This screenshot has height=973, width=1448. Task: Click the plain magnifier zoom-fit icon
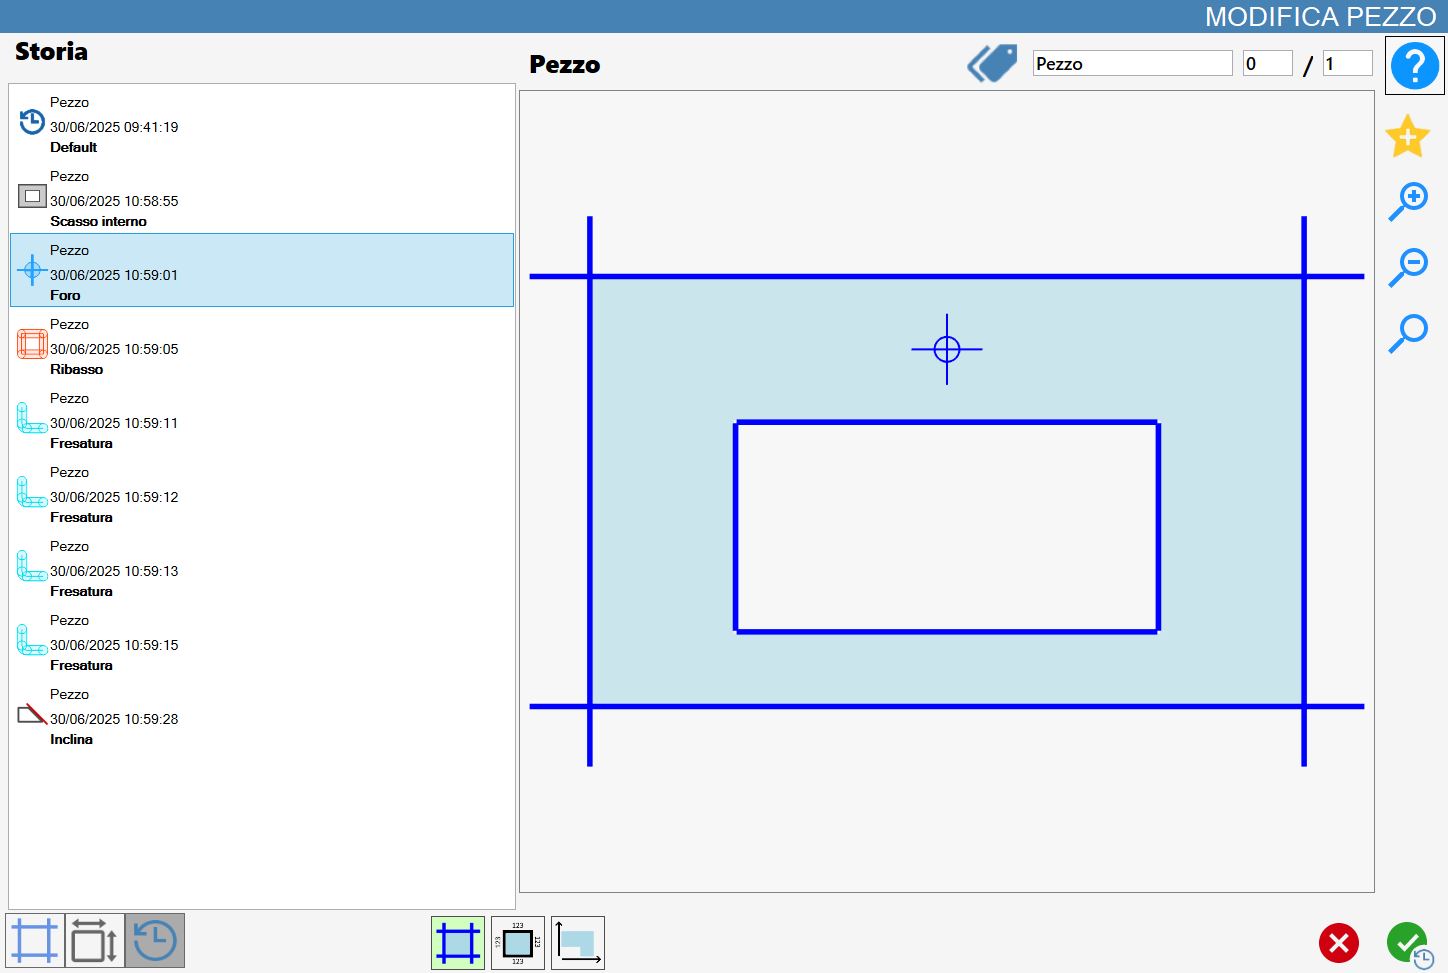click(x=1407, y=333)
